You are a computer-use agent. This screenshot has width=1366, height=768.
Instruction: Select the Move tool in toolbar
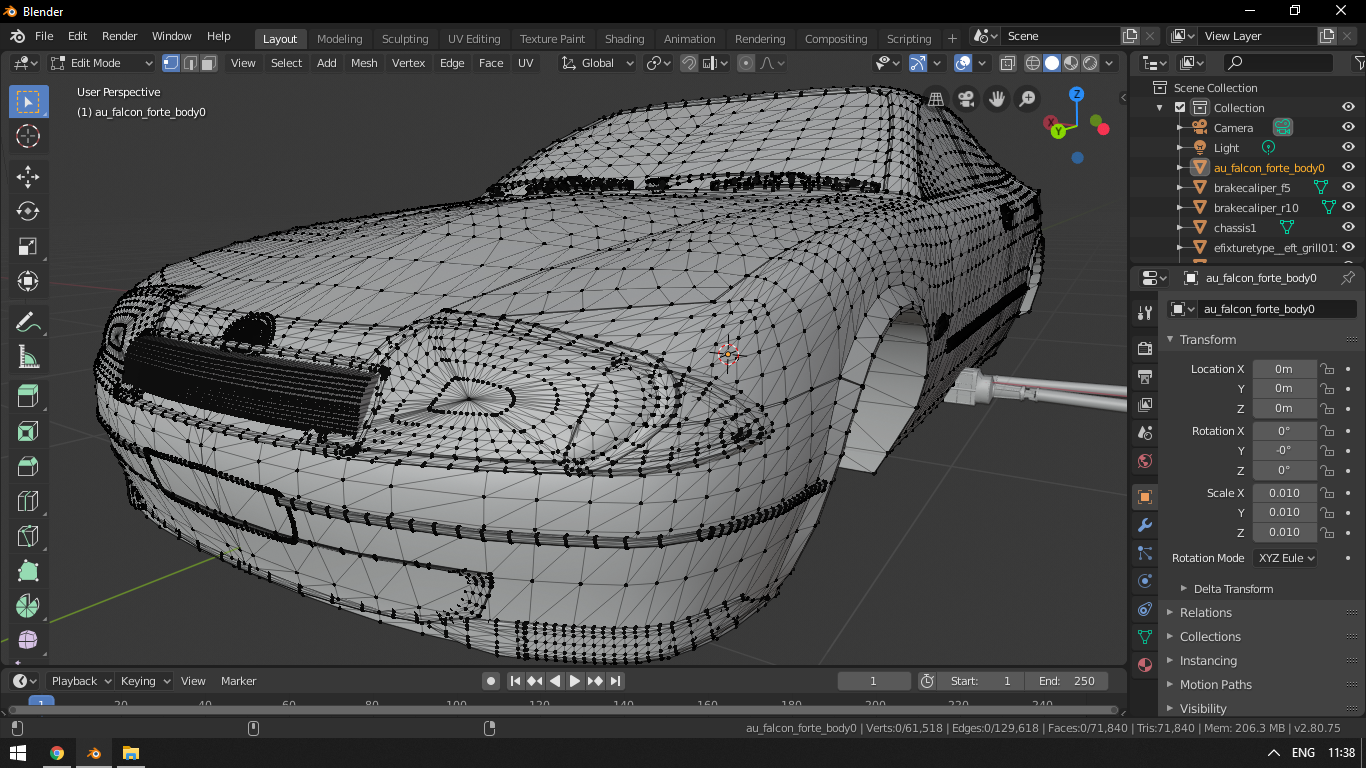[28, 177]
